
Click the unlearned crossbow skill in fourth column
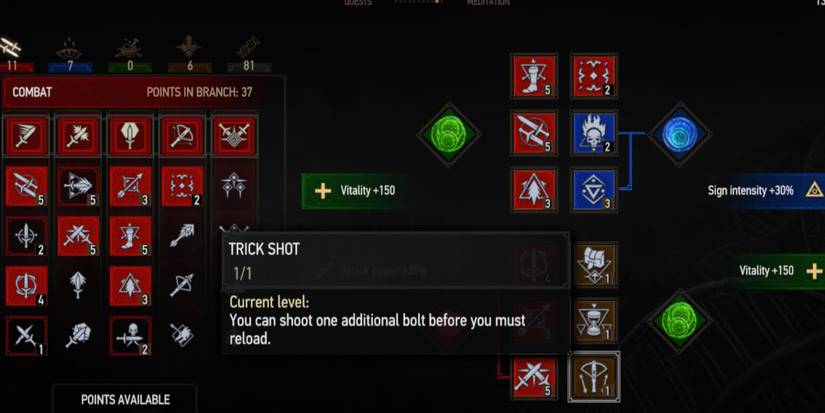(x=182, y=286)
